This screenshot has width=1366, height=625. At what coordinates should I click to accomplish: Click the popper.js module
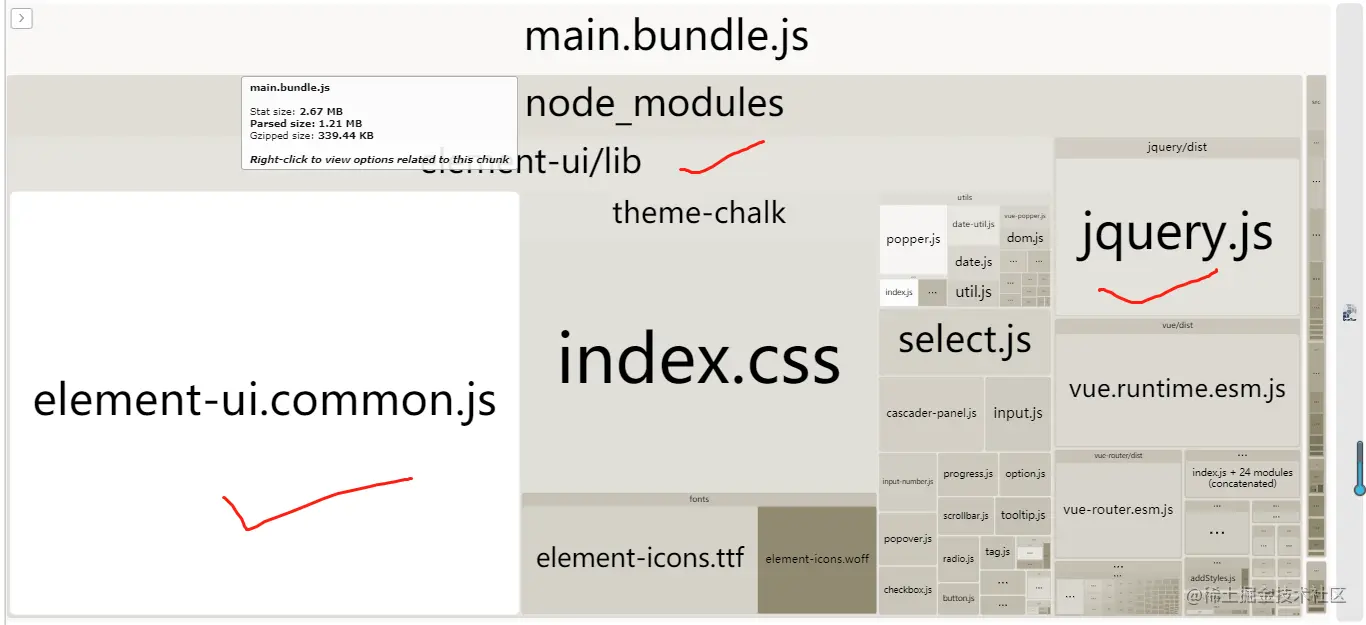913,239
